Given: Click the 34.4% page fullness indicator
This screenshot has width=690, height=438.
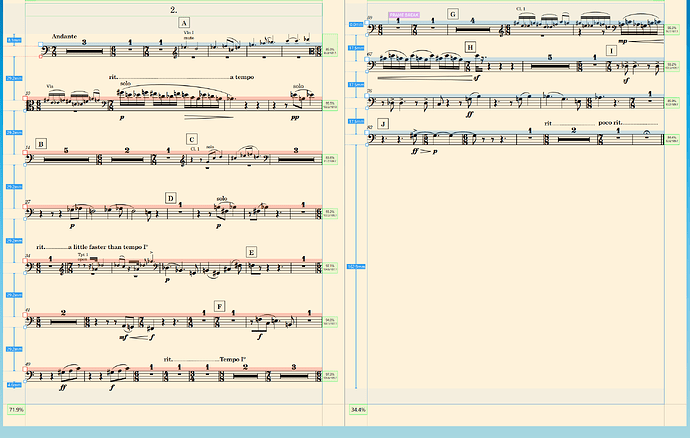Looking at the screenshot, I should point(358,410).
